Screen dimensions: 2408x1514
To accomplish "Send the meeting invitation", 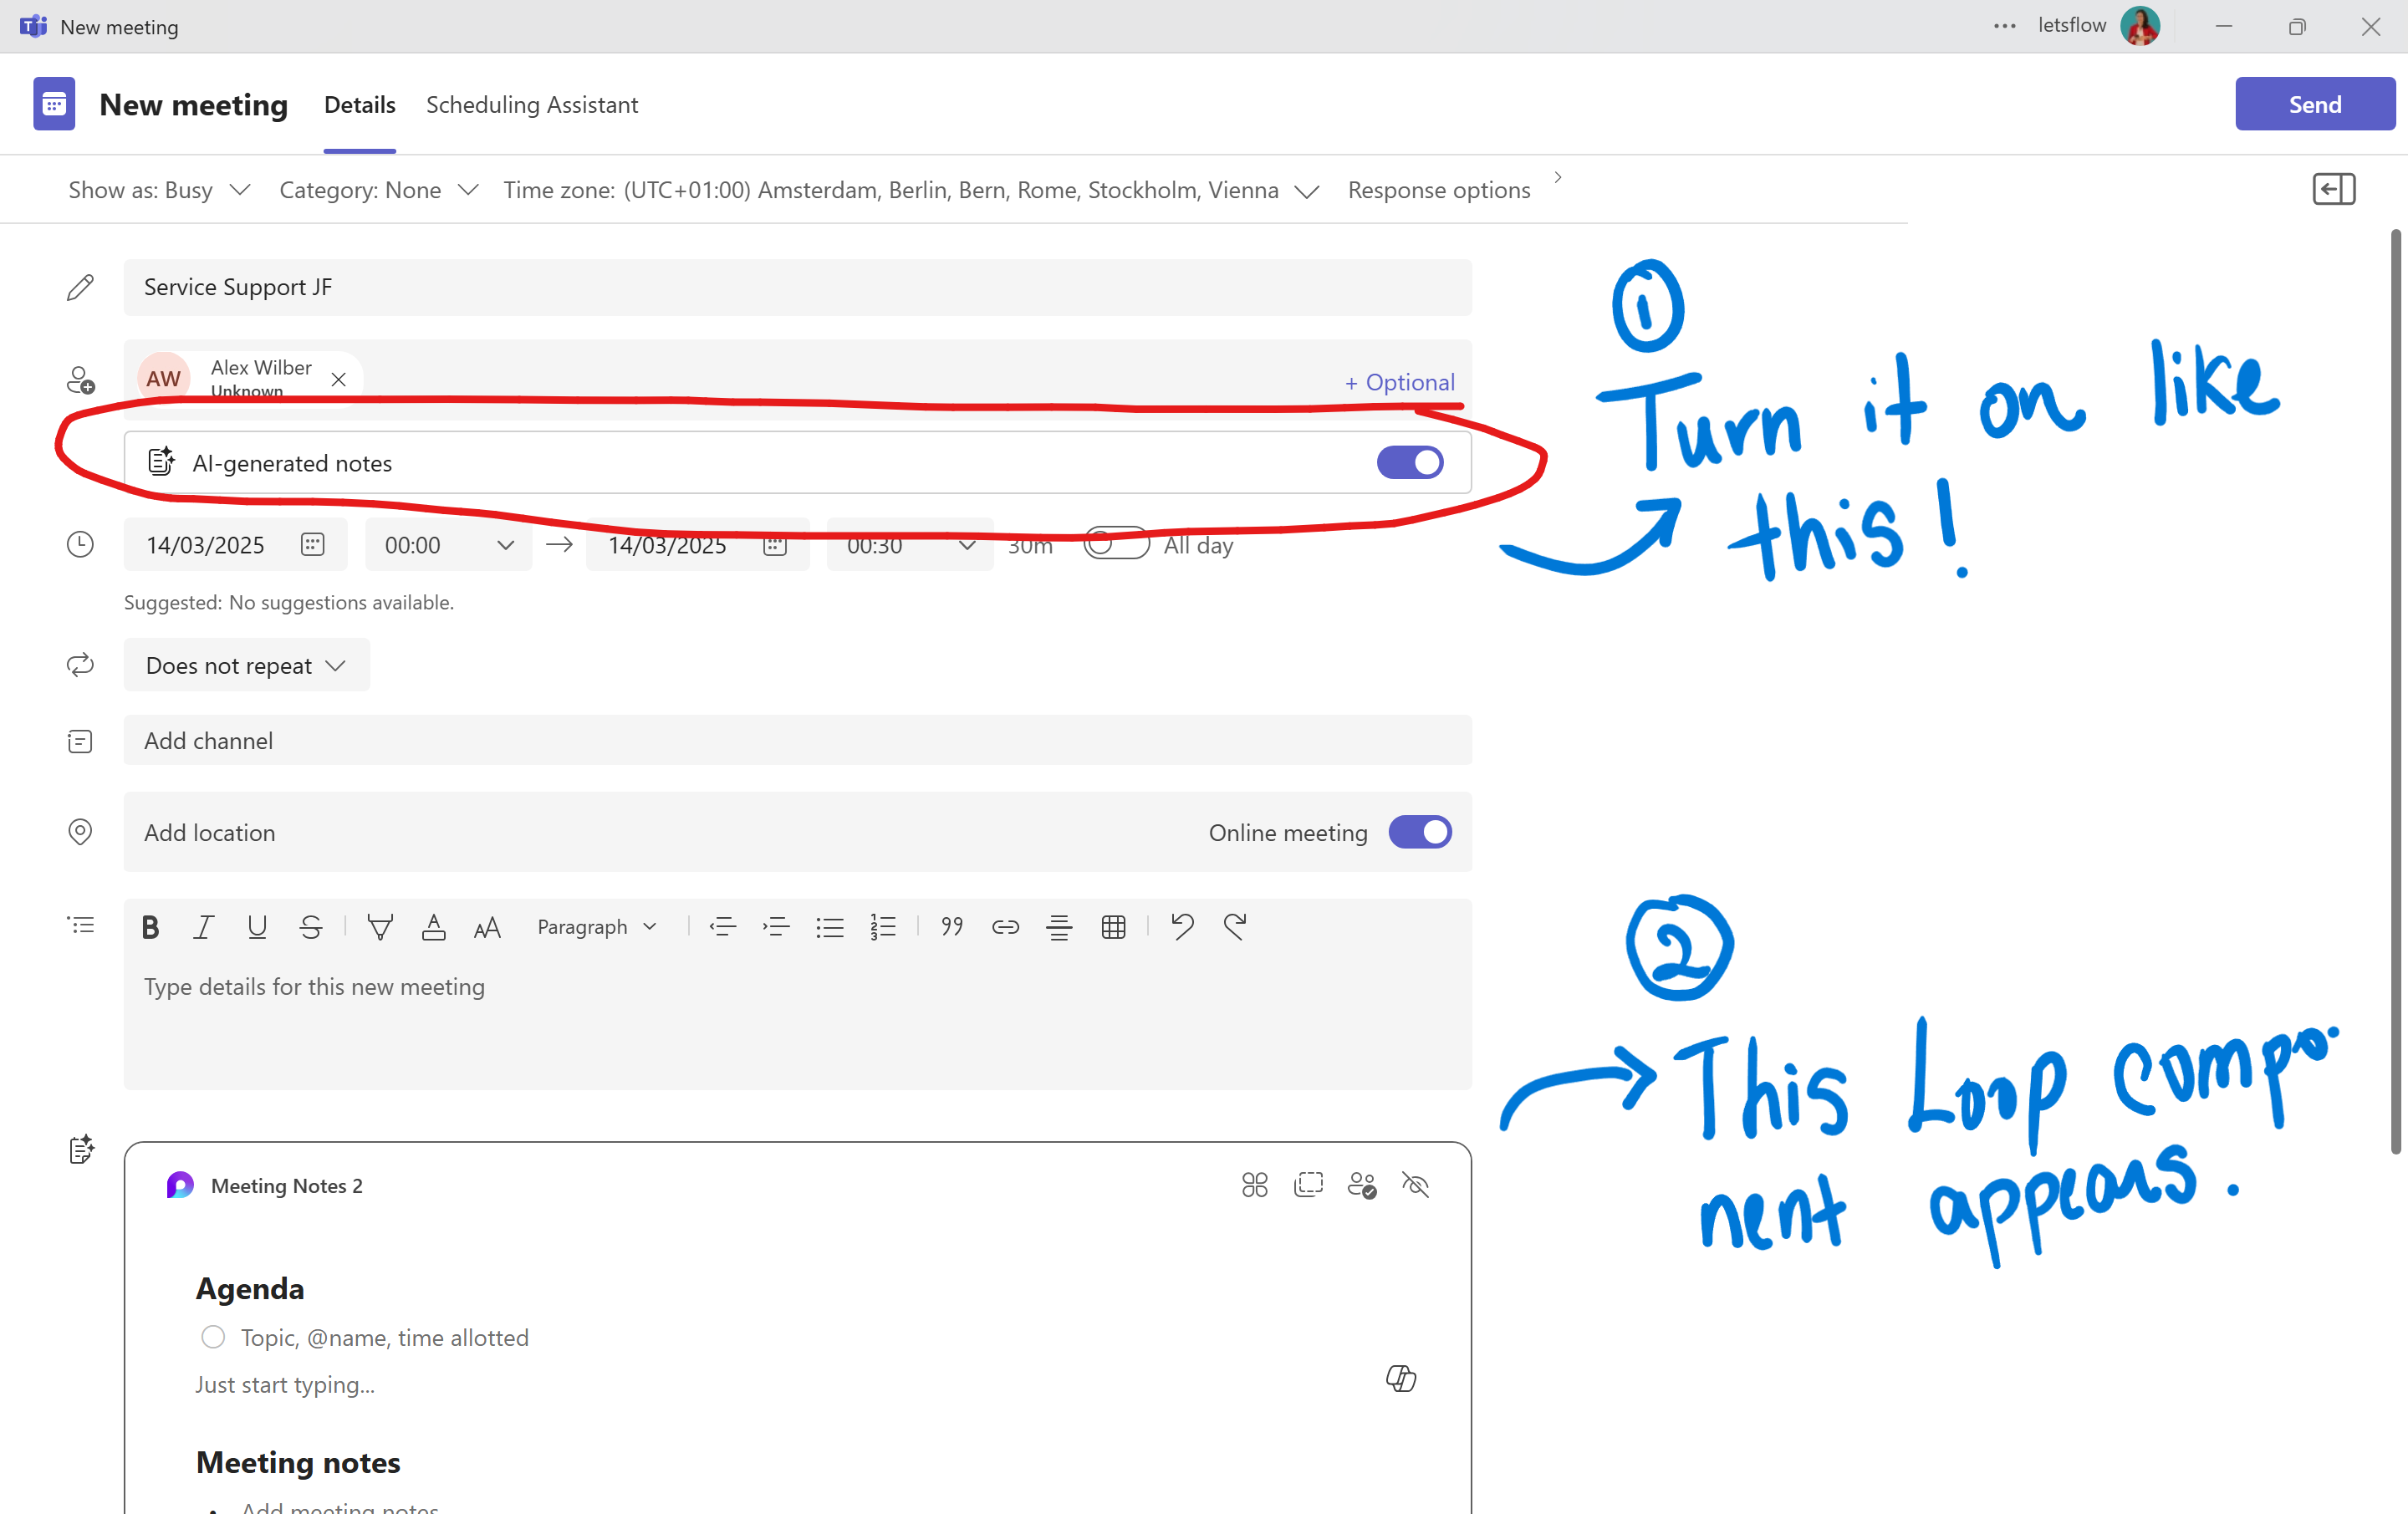I will [2314, 104].
